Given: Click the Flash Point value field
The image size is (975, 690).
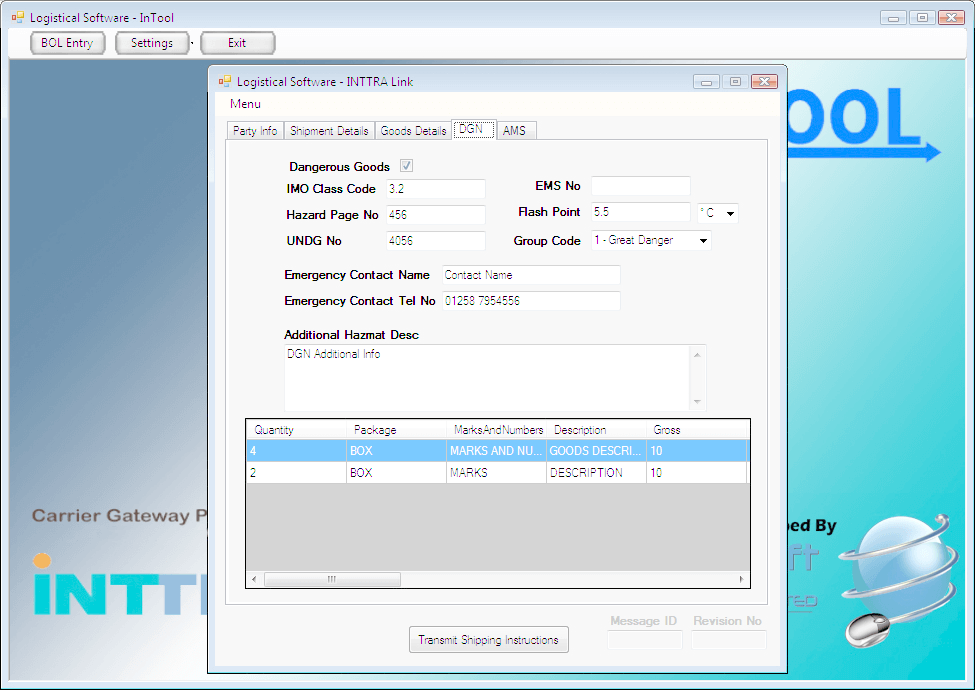Looking at the screenshot, I should (x=640, y=212).
